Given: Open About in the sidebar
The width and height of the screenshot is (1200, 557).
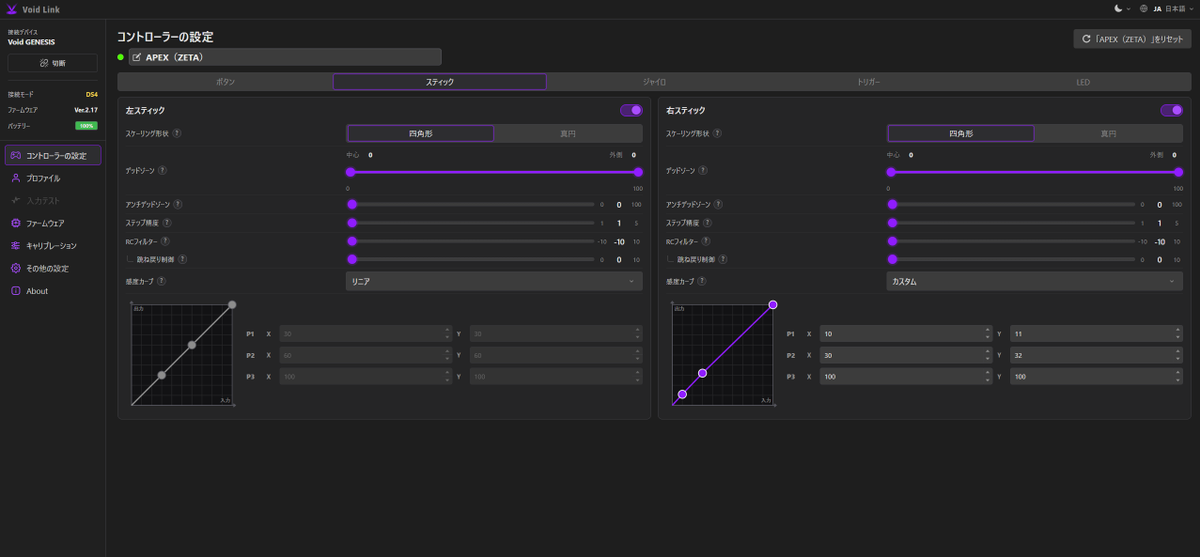Looking at the screenshot, I should point(53,291).
